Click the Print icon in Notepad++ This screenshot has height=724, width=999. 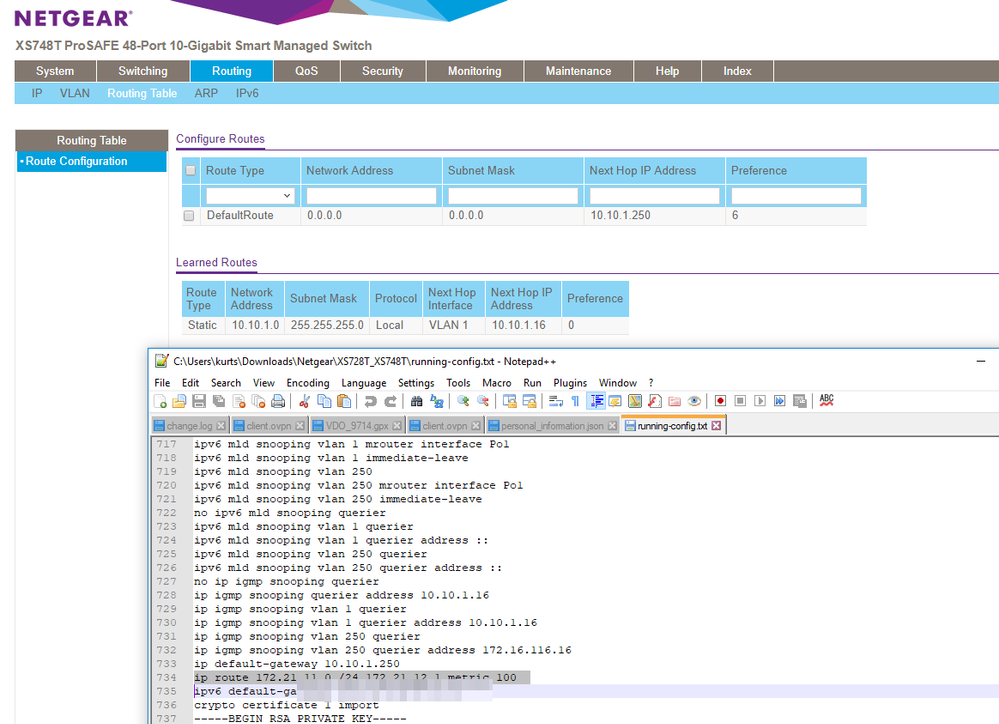(278, 401)
